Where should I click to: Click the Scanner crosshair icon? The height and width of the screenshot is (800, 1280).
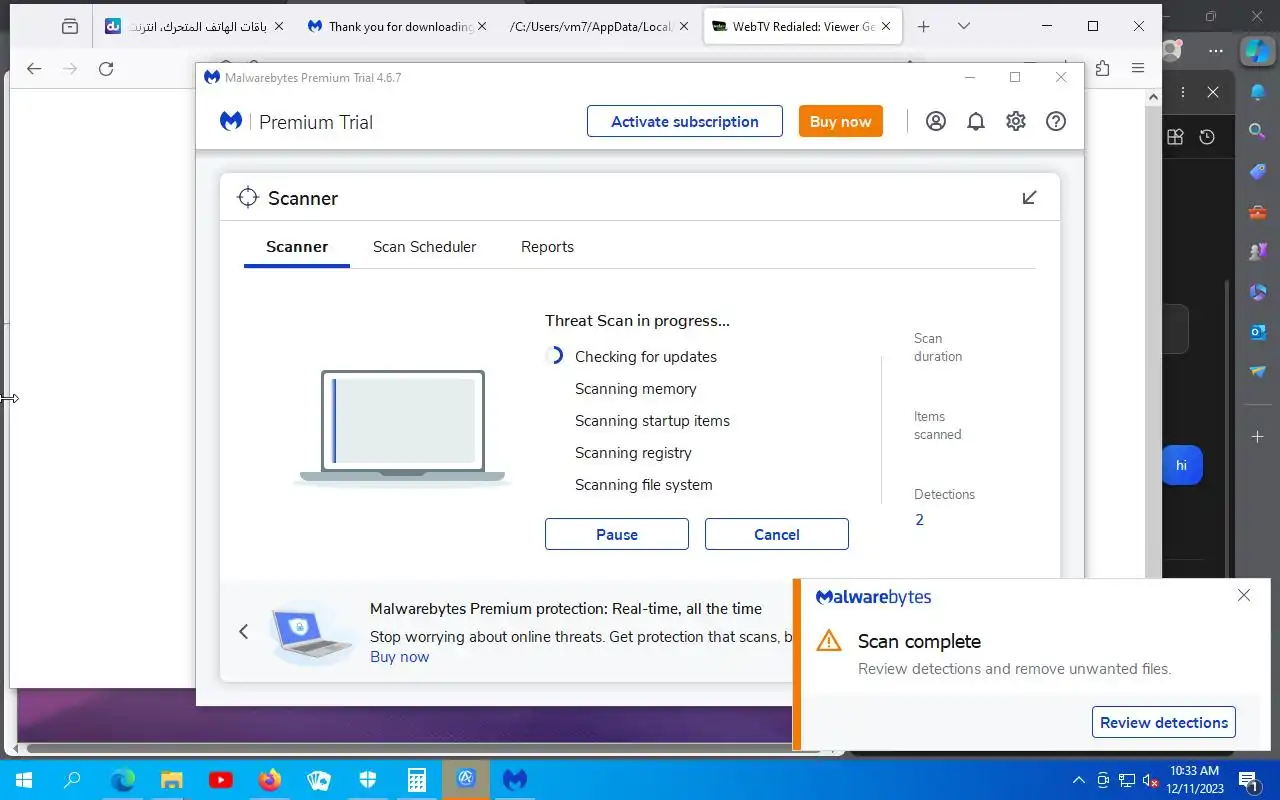[247, 198]
